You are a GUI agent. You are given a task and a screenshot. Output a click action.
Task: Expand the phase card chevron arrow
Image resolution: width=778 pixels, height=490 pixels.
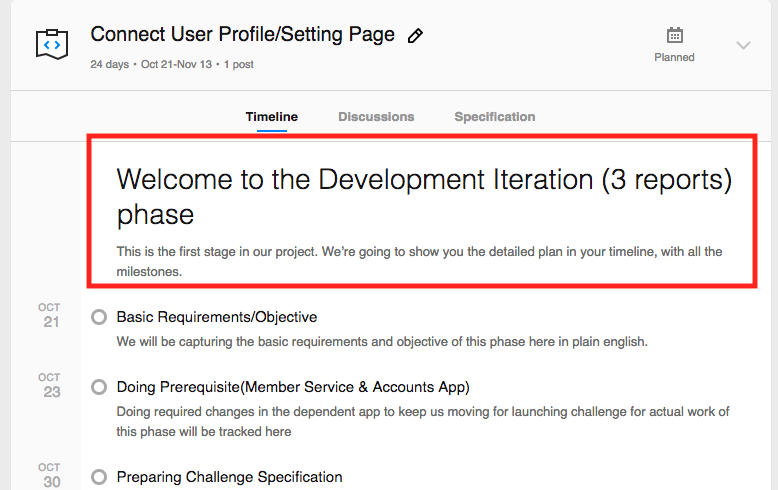click(x=743, y=45)
